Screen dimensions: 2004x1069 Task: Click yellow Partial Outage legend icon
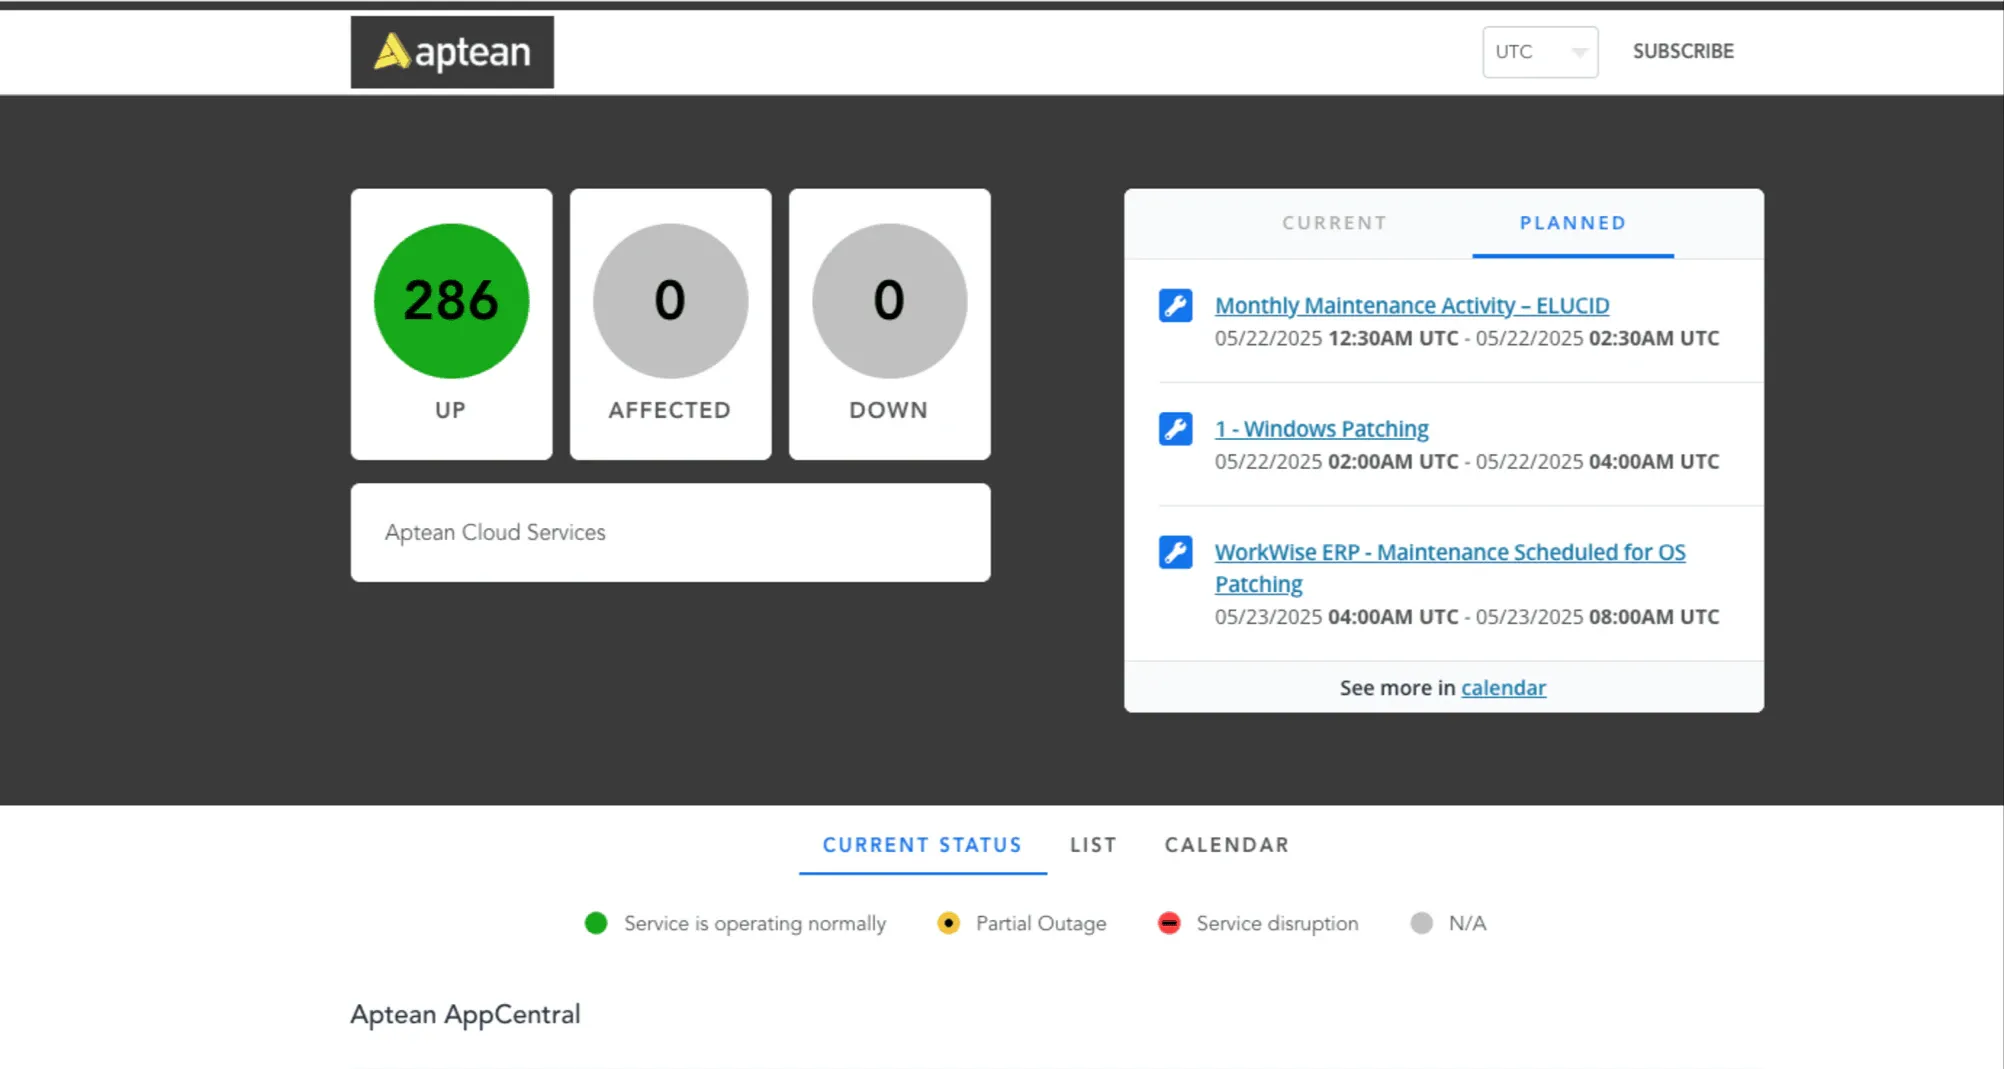click(948, 923)
